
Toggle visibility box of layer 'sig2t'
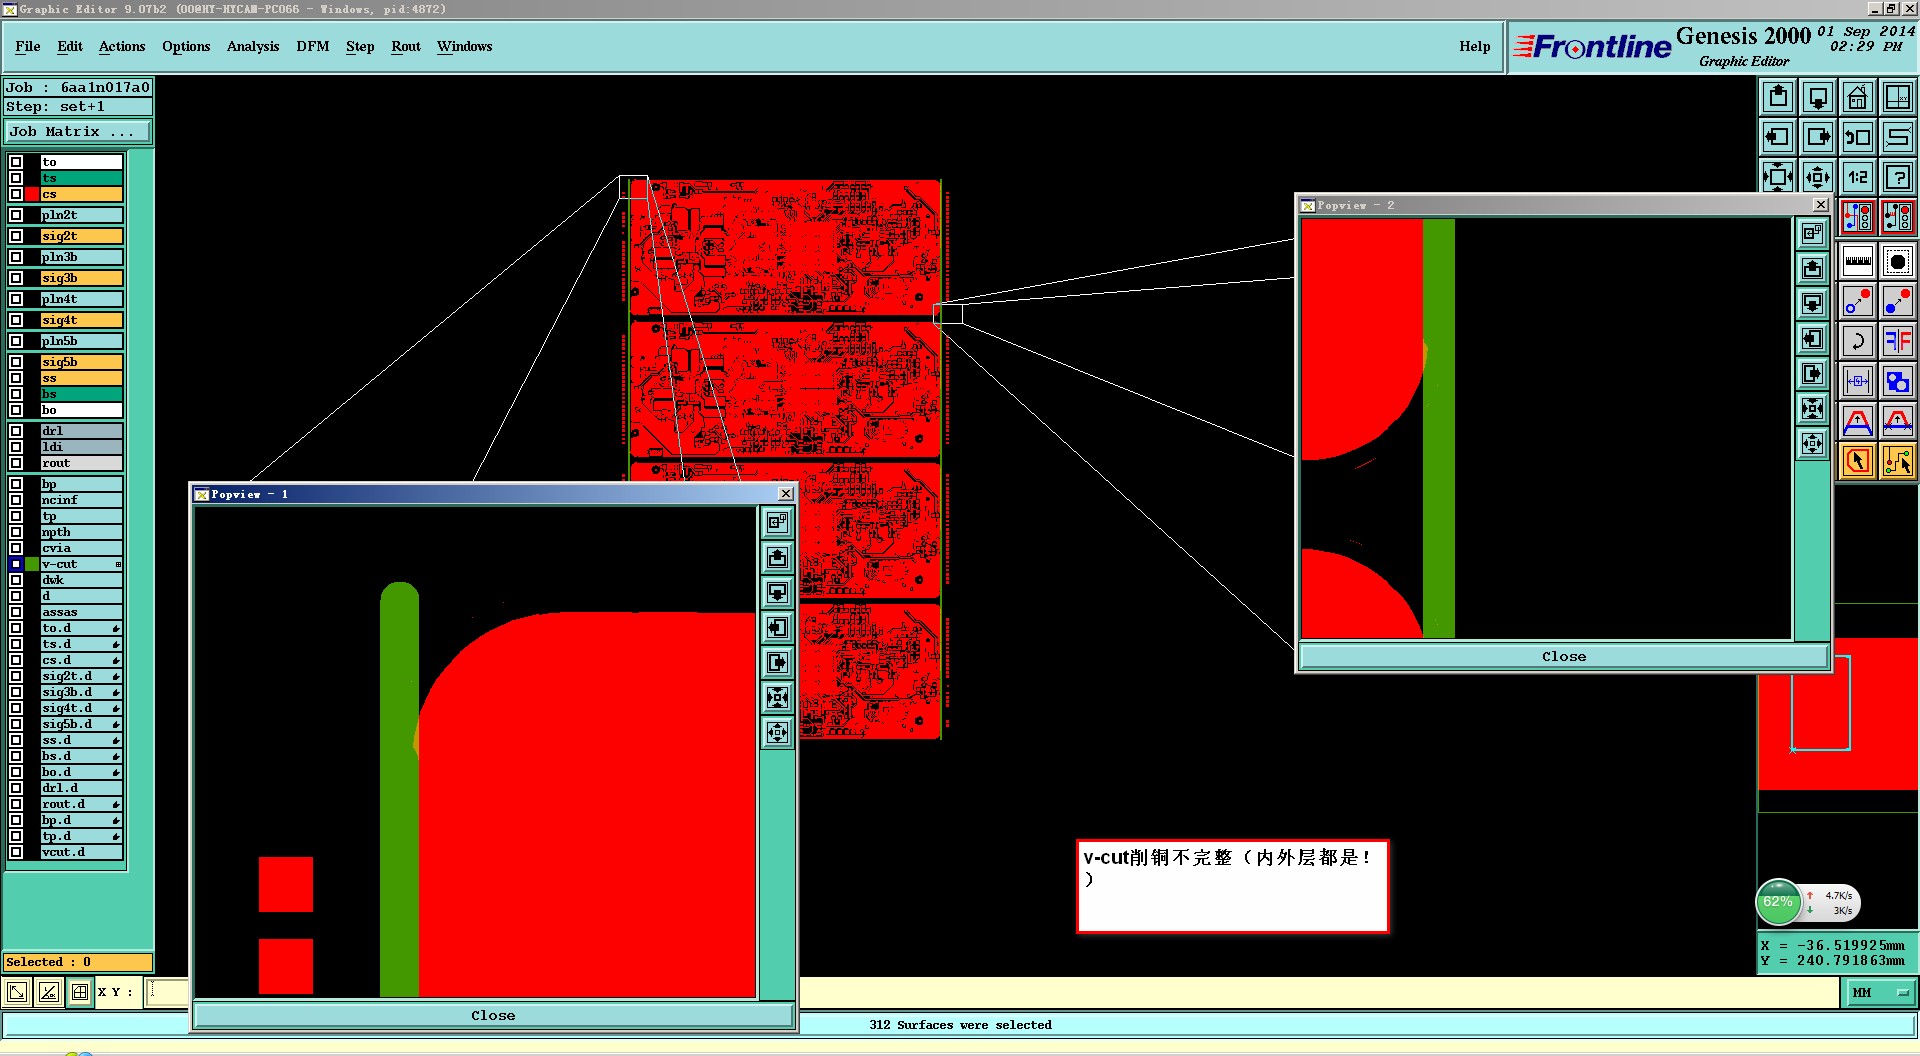pyautogui.click(x=16, y=236)
